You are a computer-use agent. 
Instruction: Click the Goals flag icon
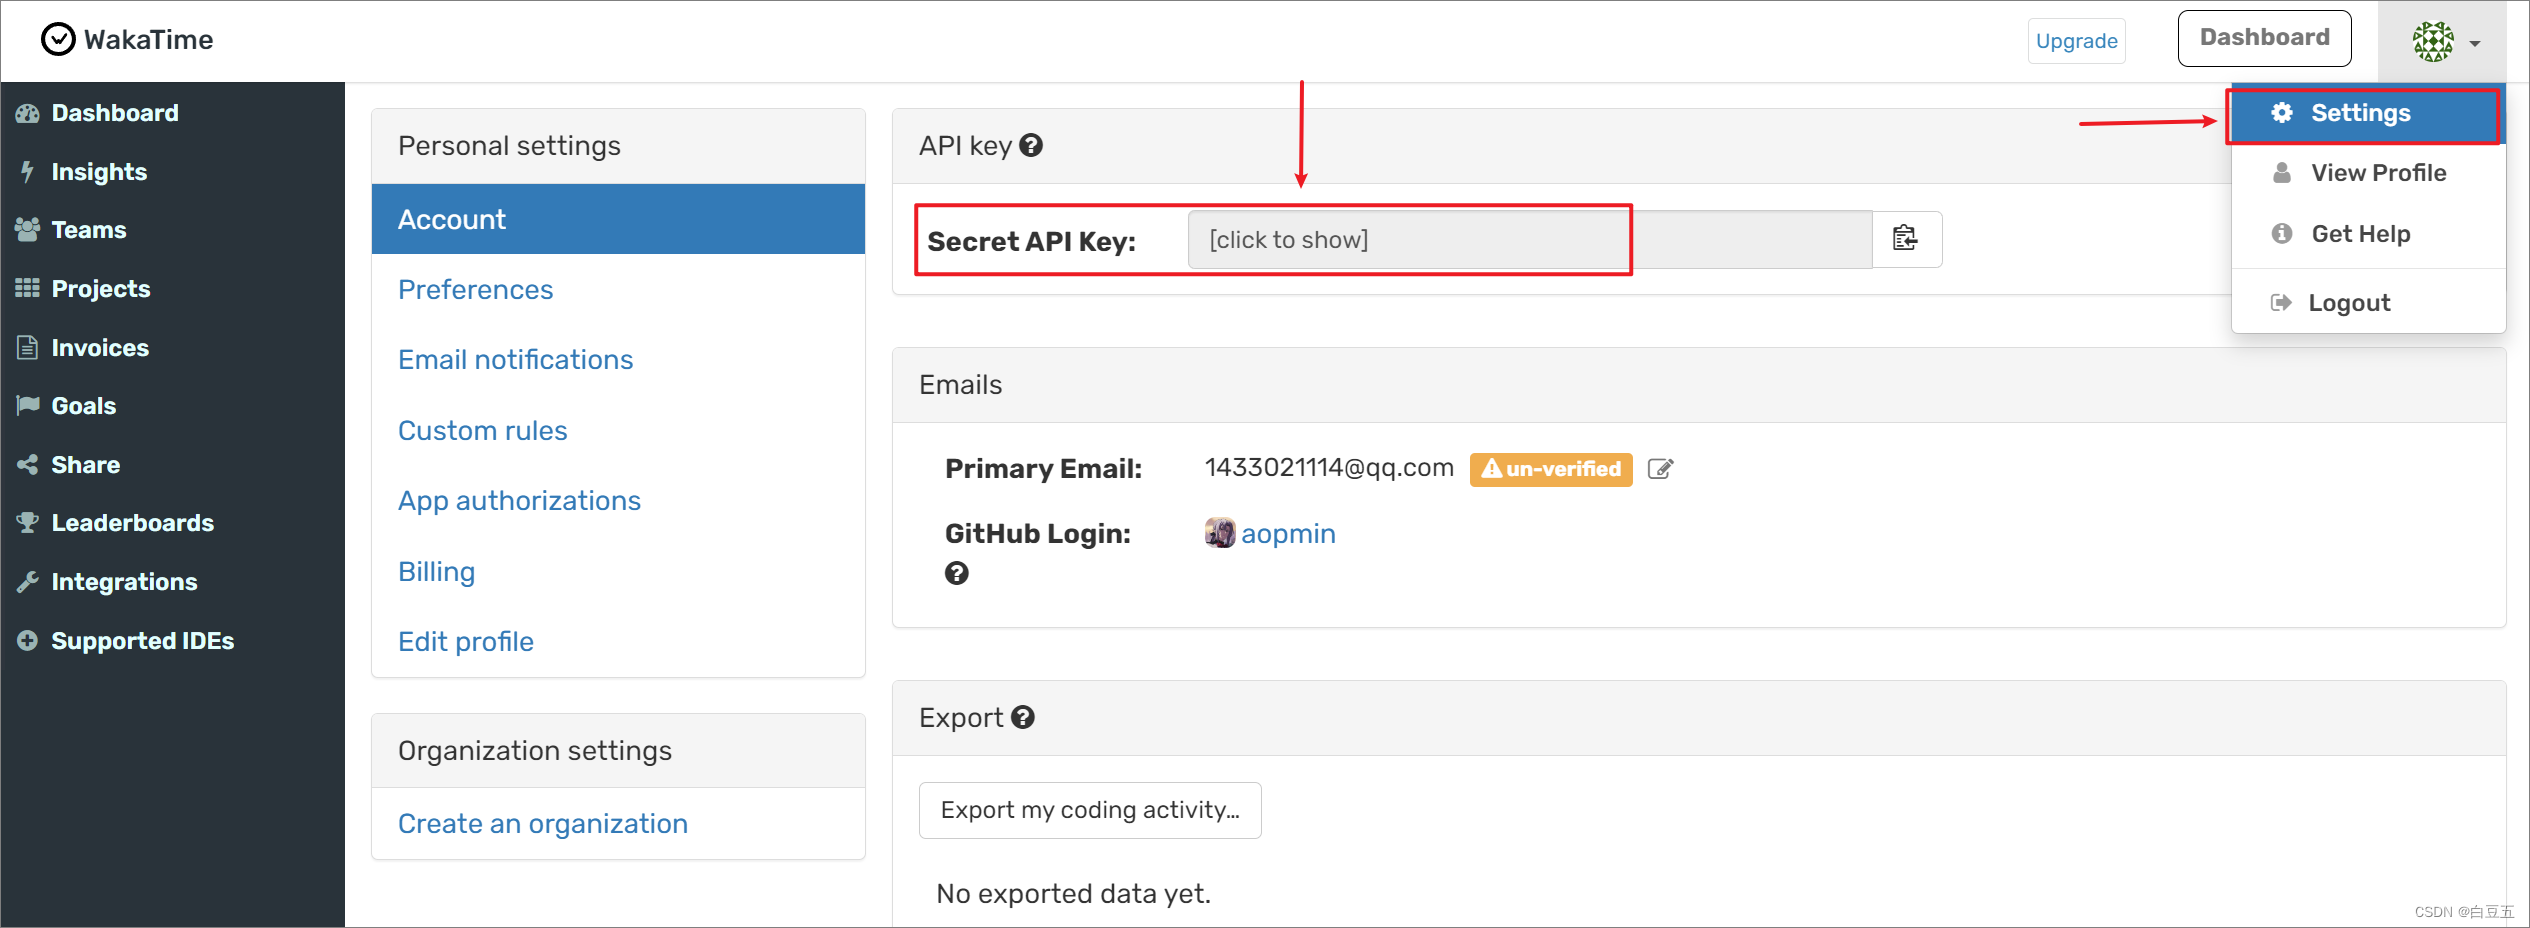[27, 406]
